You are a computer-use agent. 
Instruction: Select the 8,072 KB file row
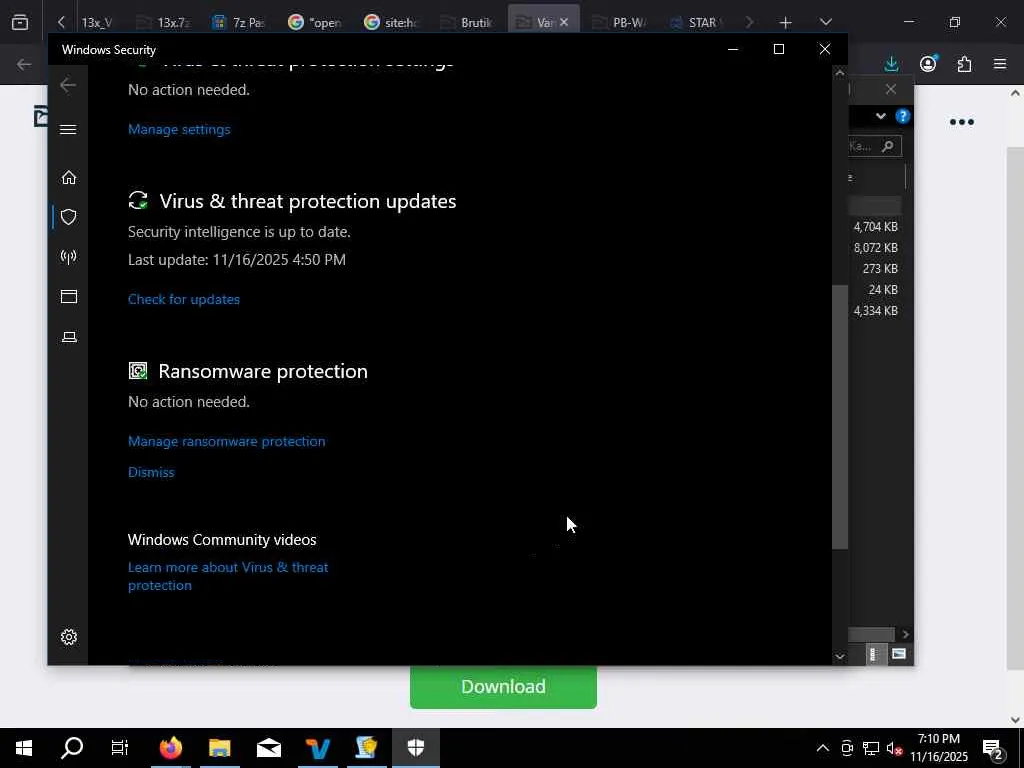click(876, 248)
